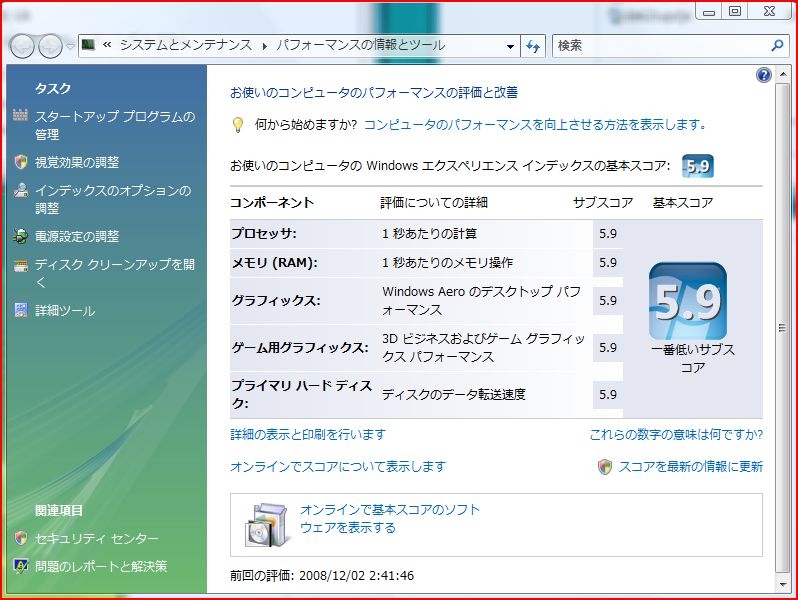
Task: Click the processor subscore 5.9 cell
Action: point(608,234)
